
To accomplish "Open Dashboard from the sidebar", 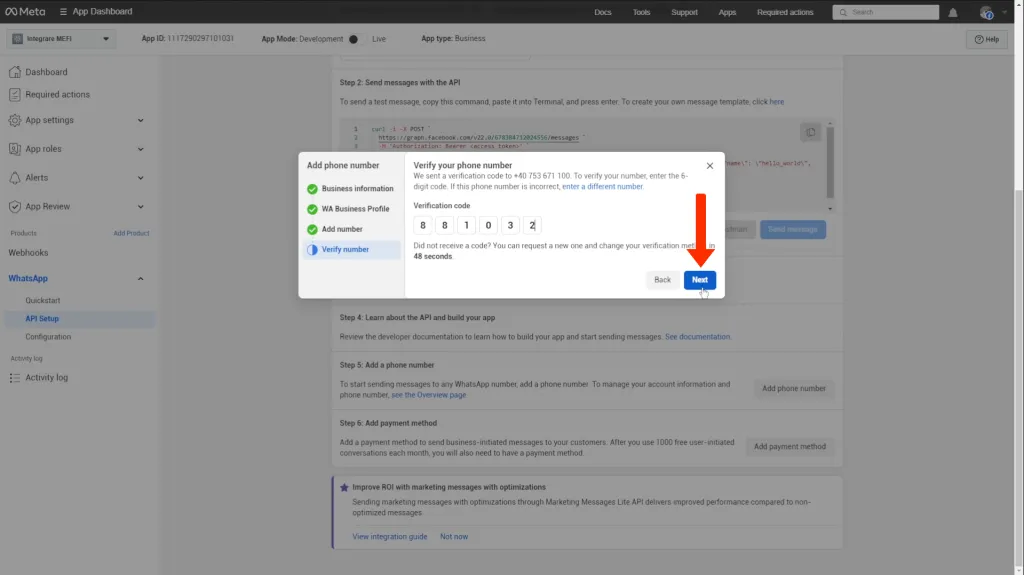I will (46, 72).
